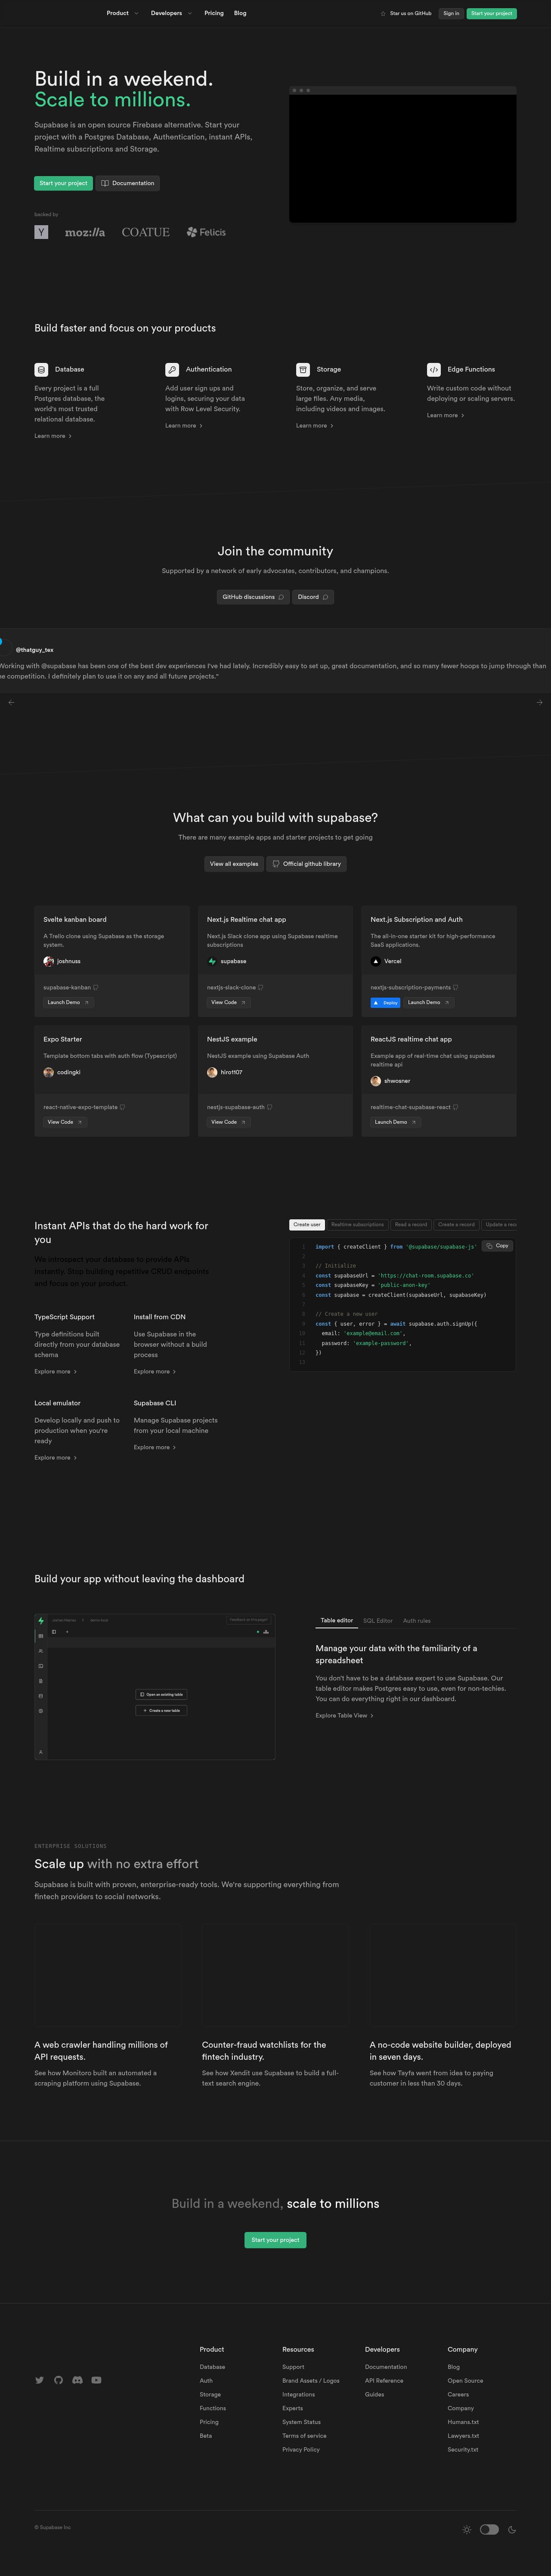Image resolution: width=551 pixels, height=2576 pixels.
Task: Open Learn more under Edge Functions
Action: click(x=446, y=415)
